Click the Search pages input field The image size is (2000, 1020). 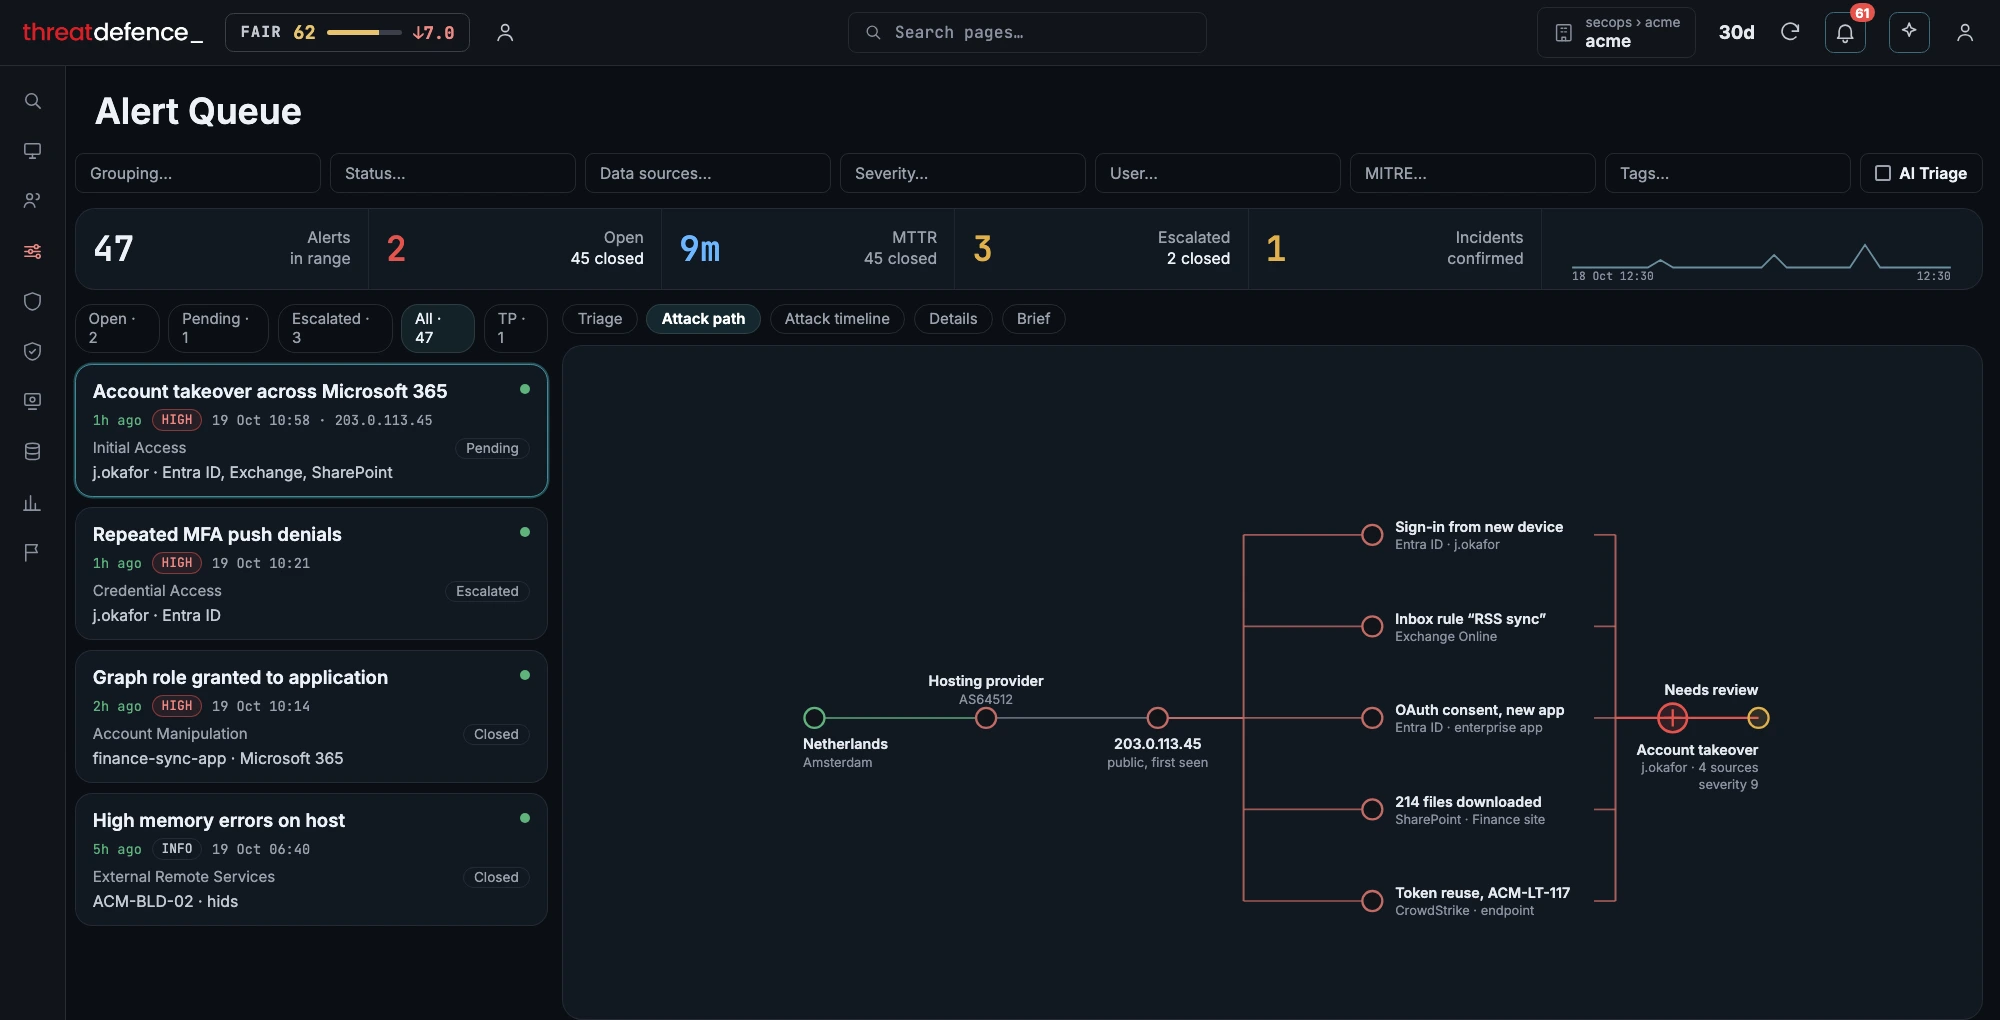(x=1027, y=33)
